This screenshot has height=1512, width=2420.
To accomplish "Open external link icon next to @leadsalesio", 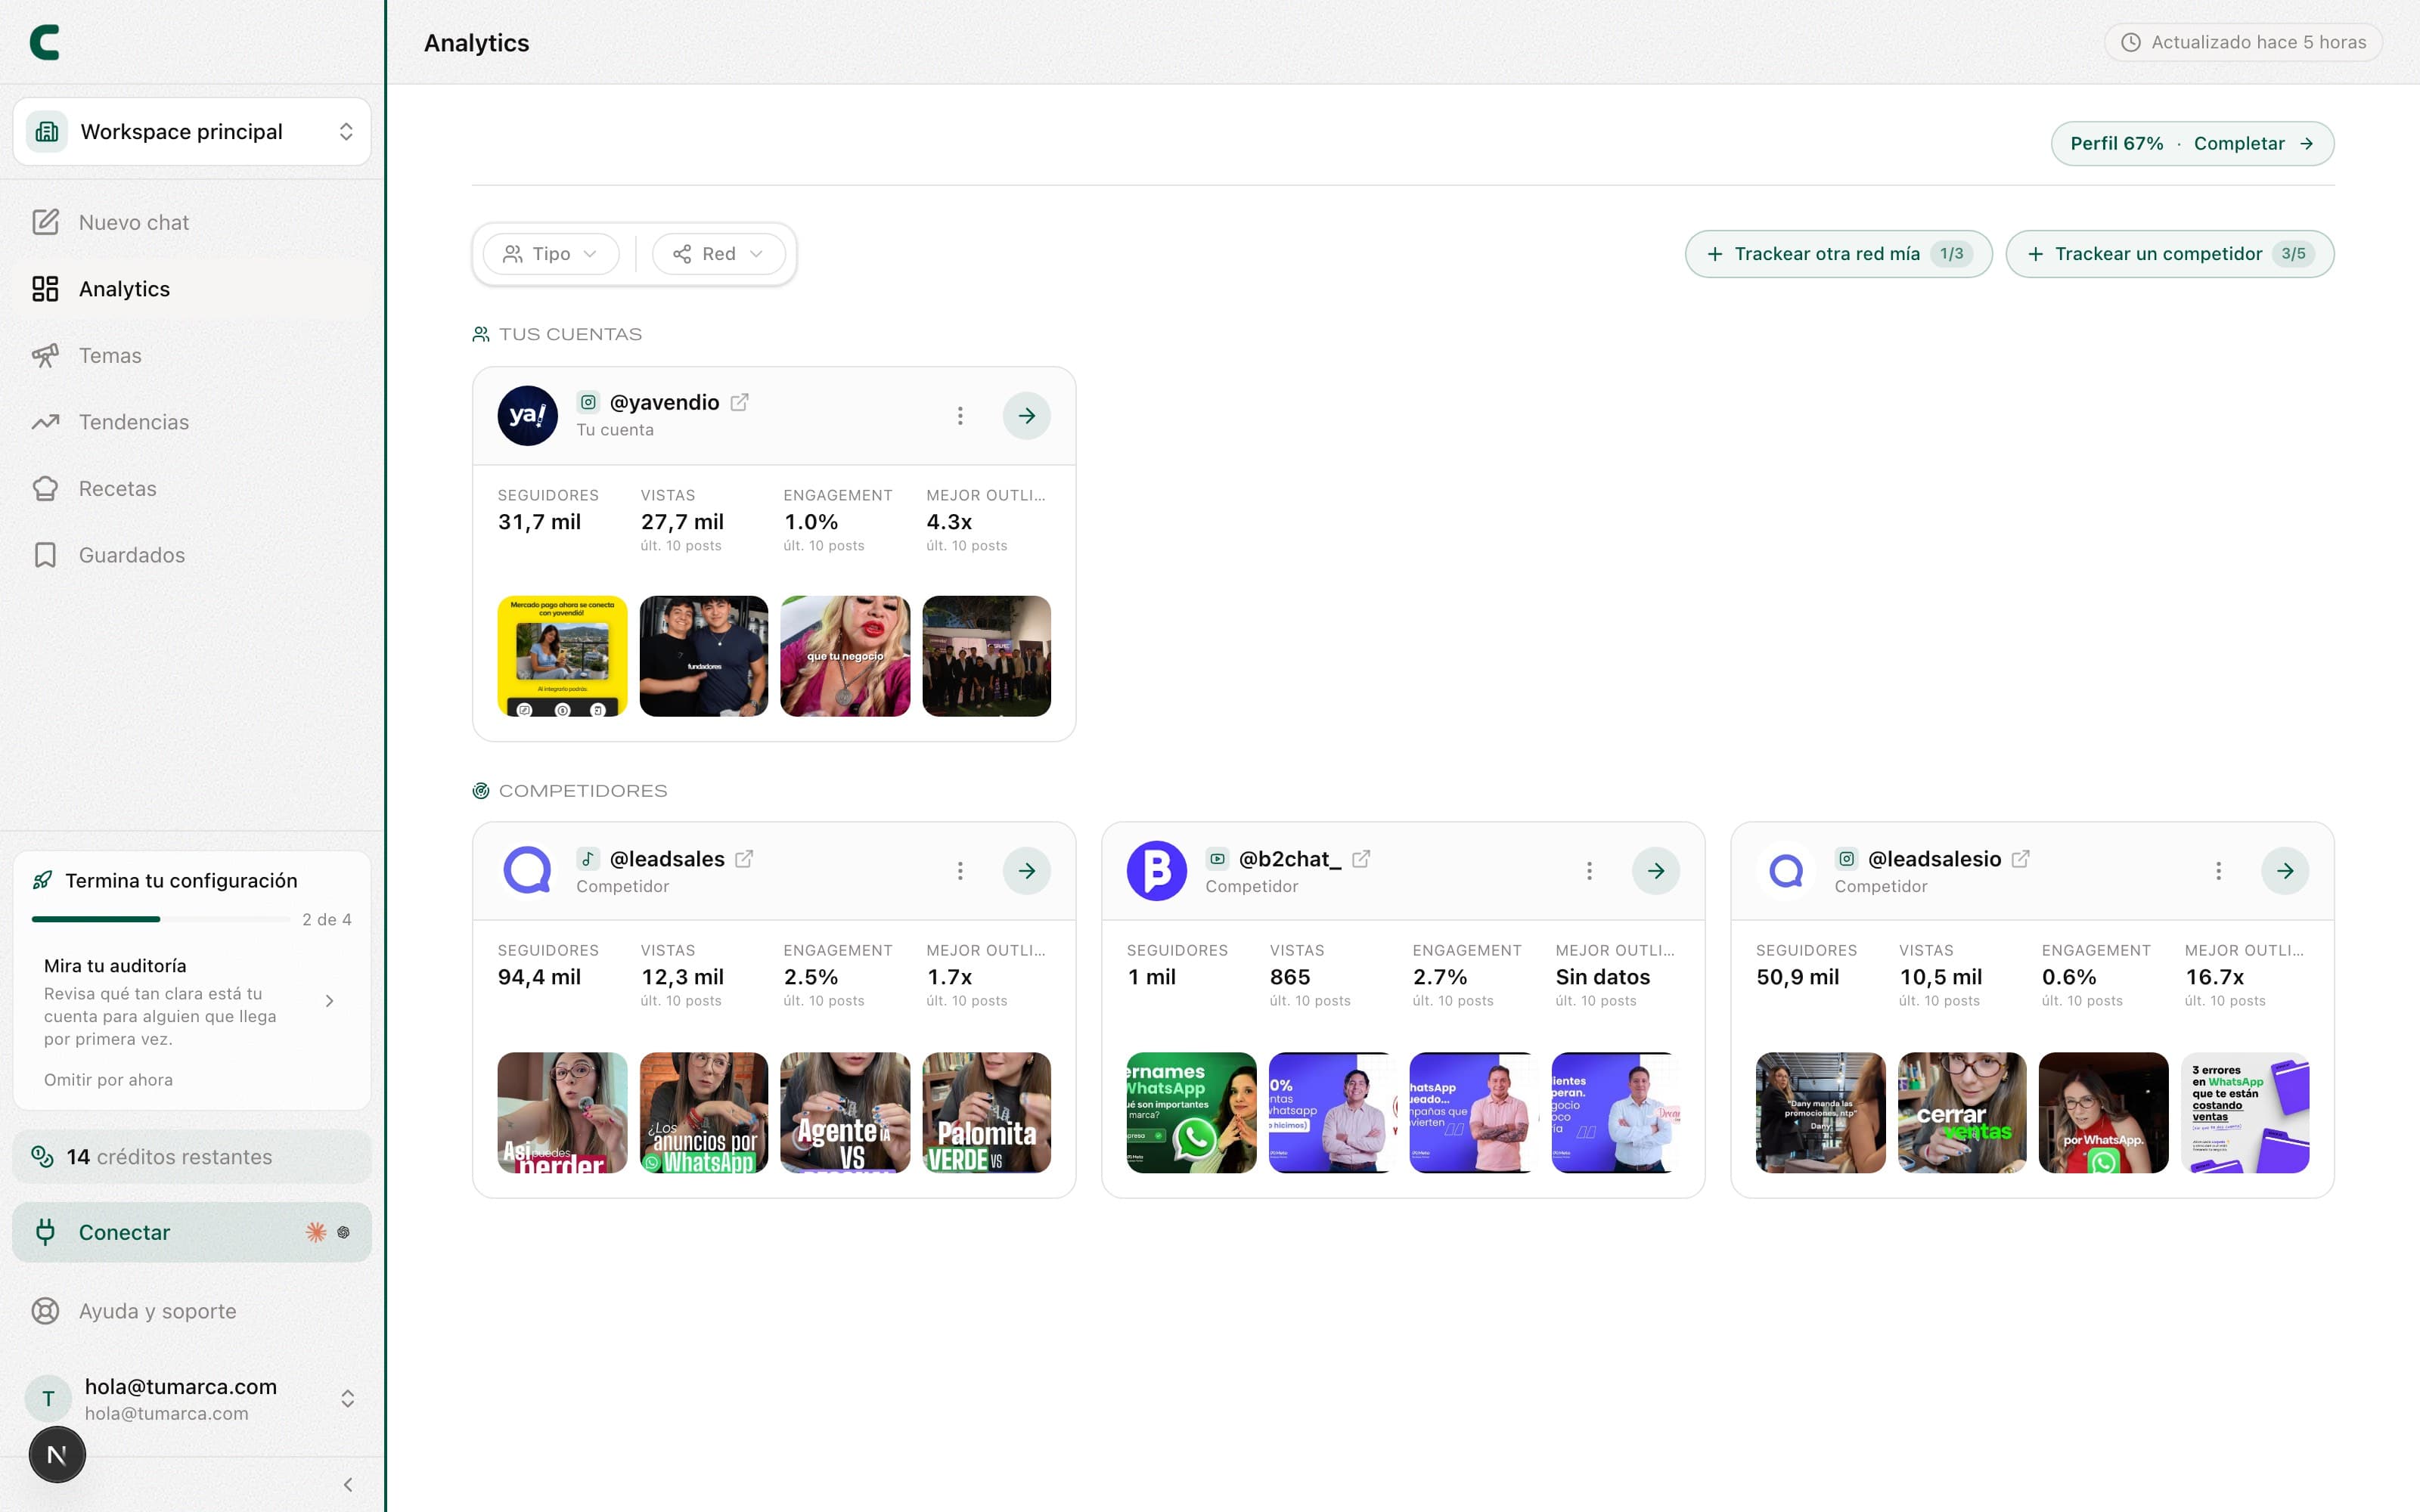I will [x=2020, y=859].
